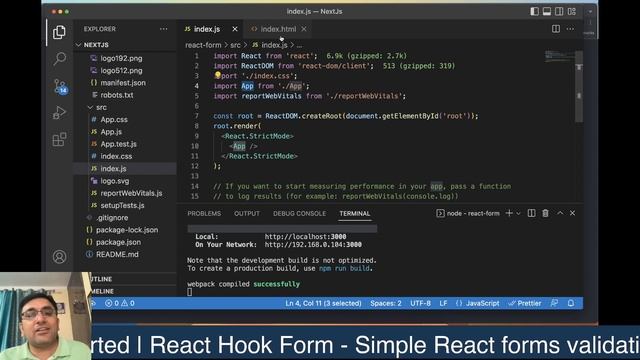Image resolution: width=640 pixels, height=360 pixels.
Task: Open the network URL 192.168.0.104:3000
Action: (313, 244)
